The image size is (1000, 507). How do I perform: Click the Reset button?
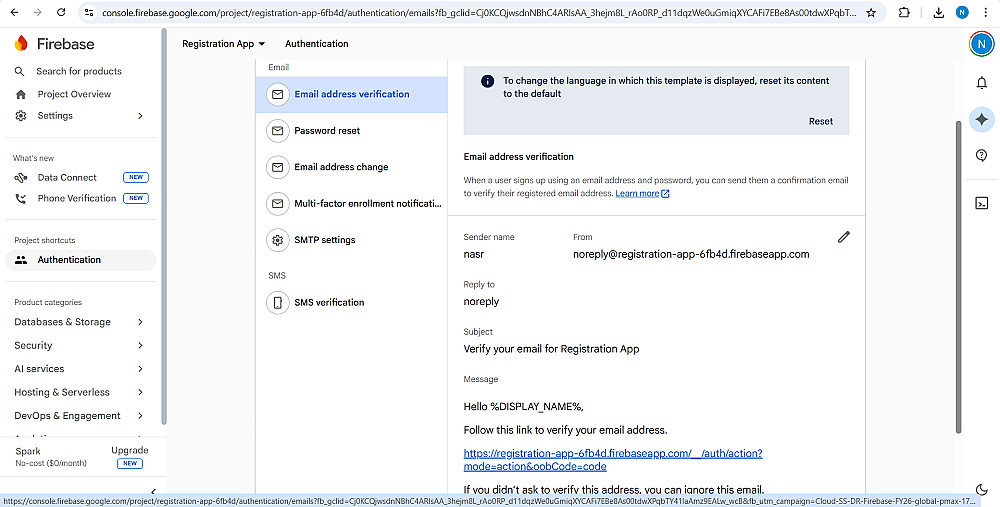pyautogui.click(x=821, y=121)
